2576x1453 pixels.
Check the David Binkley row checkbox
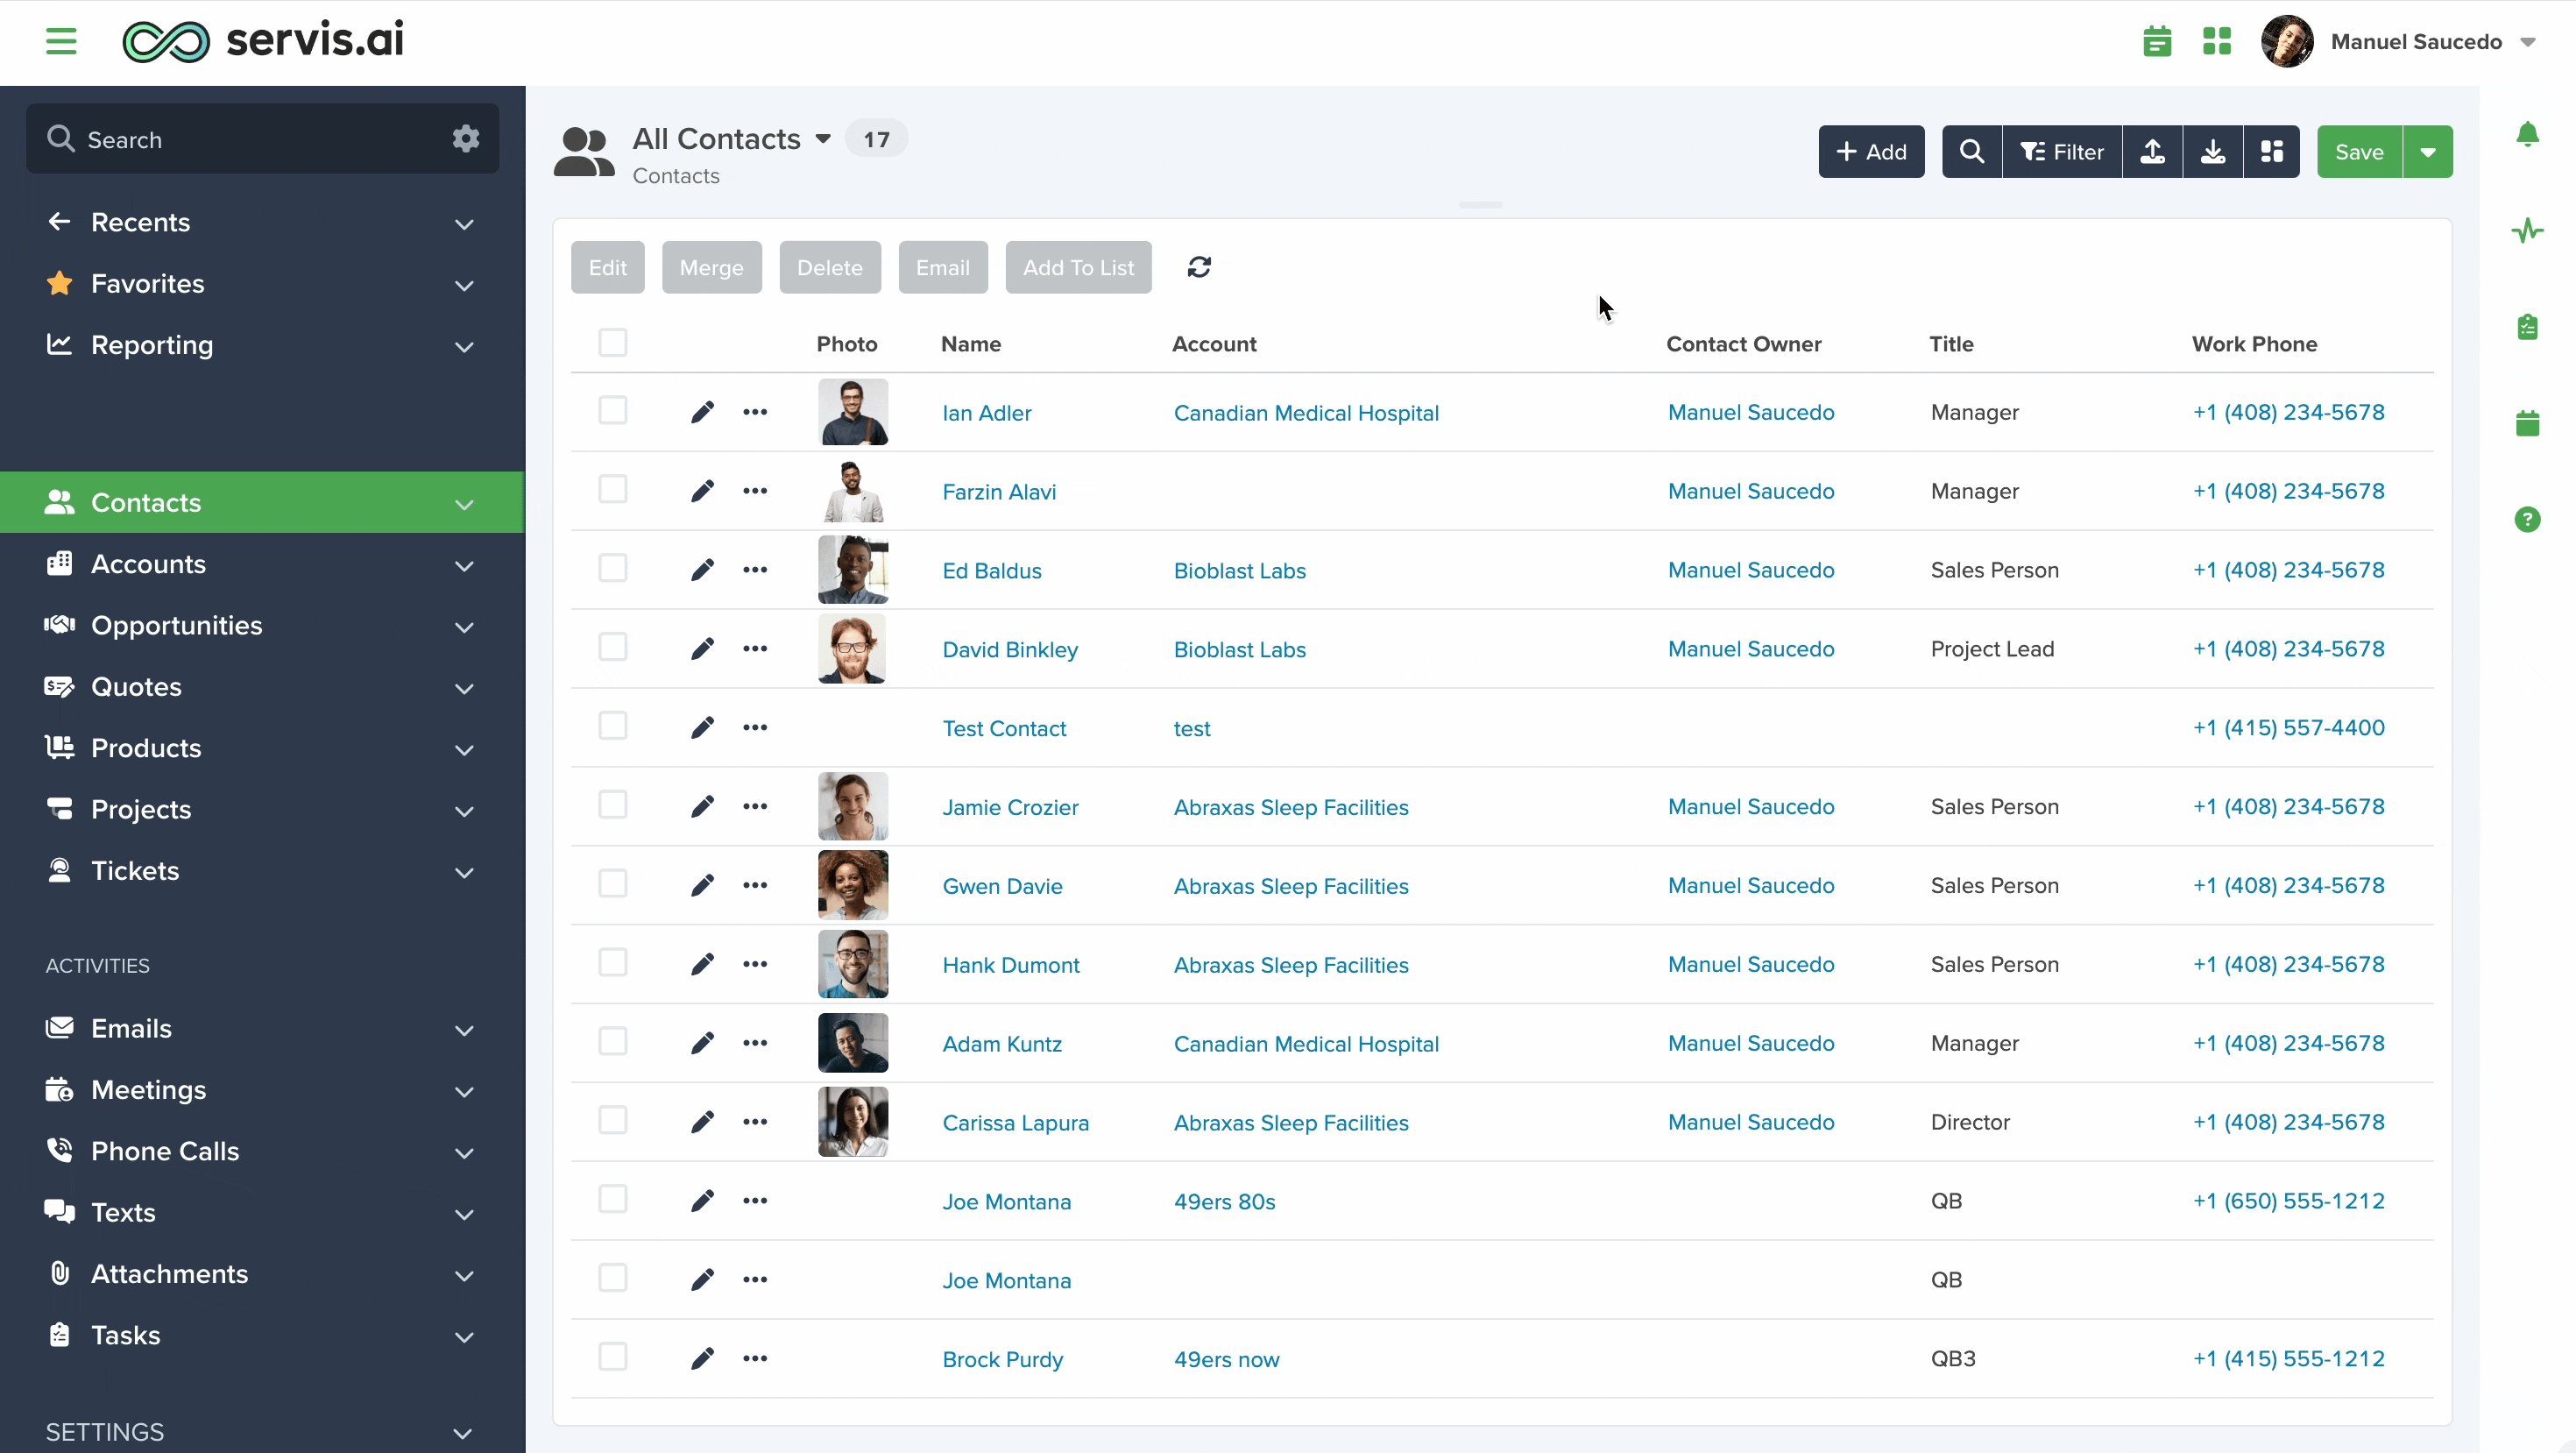point(612,647)
